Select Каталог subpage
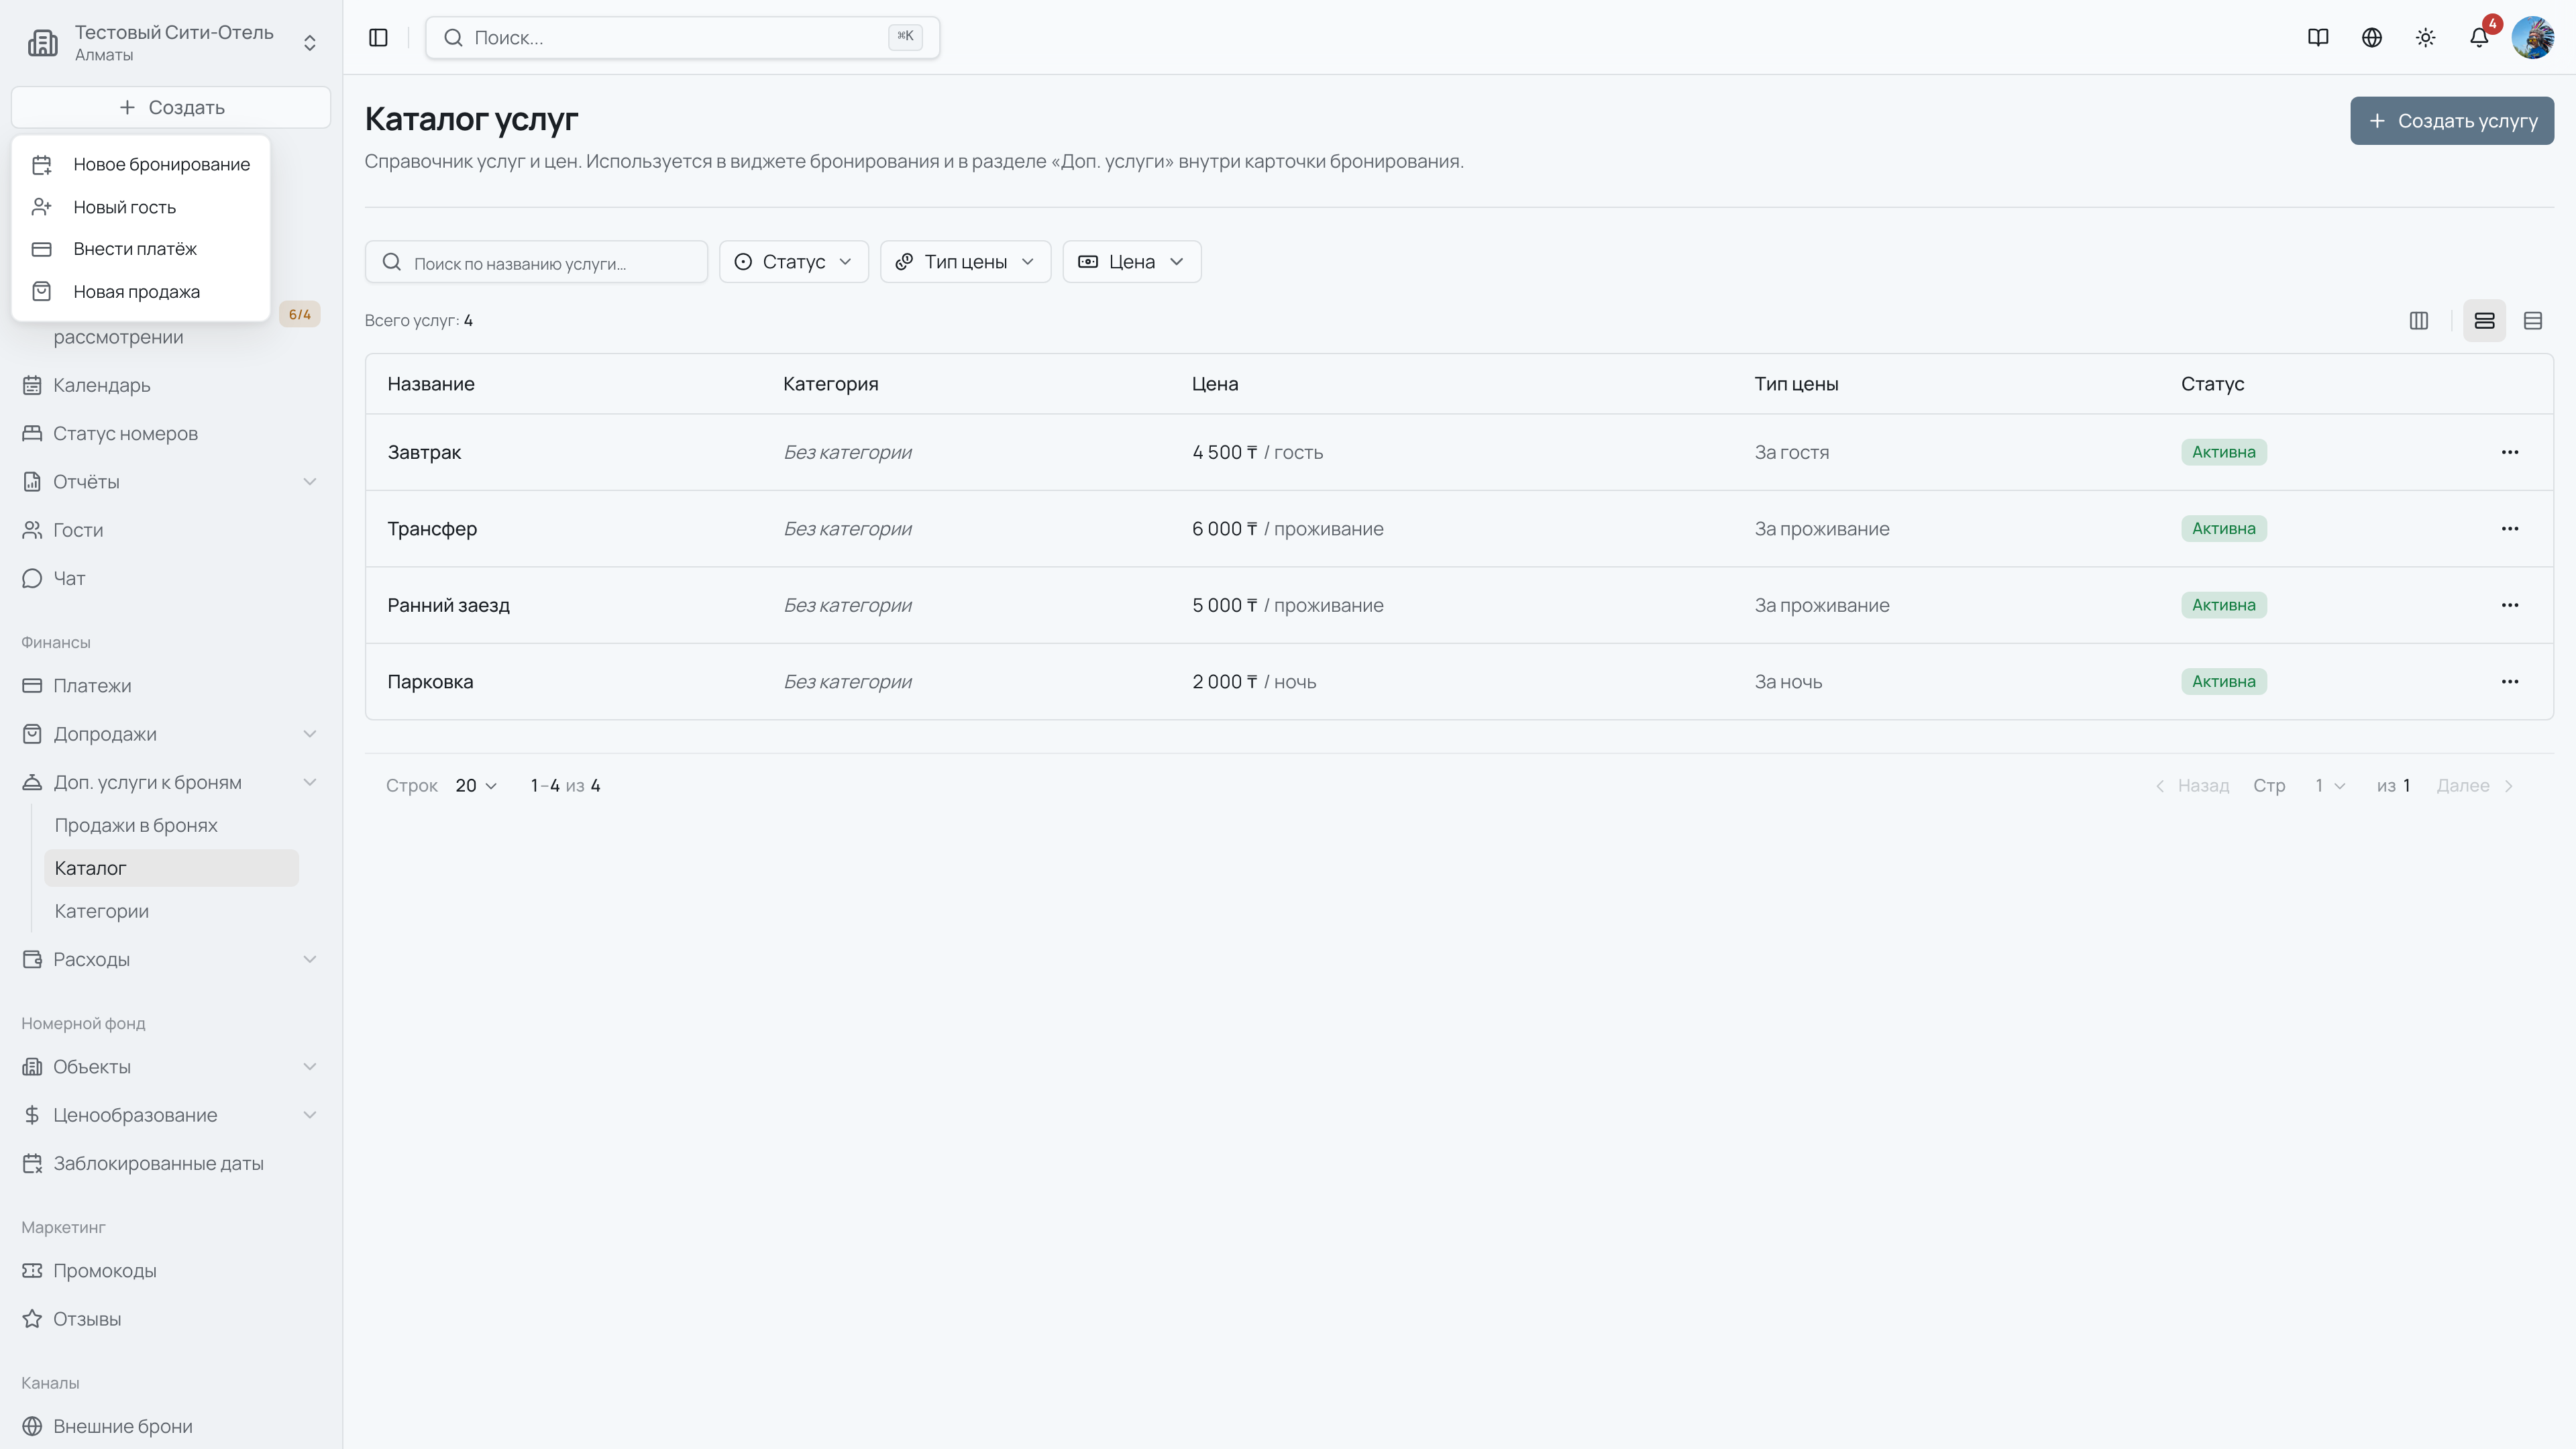Image resolution: width=2576 pixels, height=1449 pixels. click(171, 868)
